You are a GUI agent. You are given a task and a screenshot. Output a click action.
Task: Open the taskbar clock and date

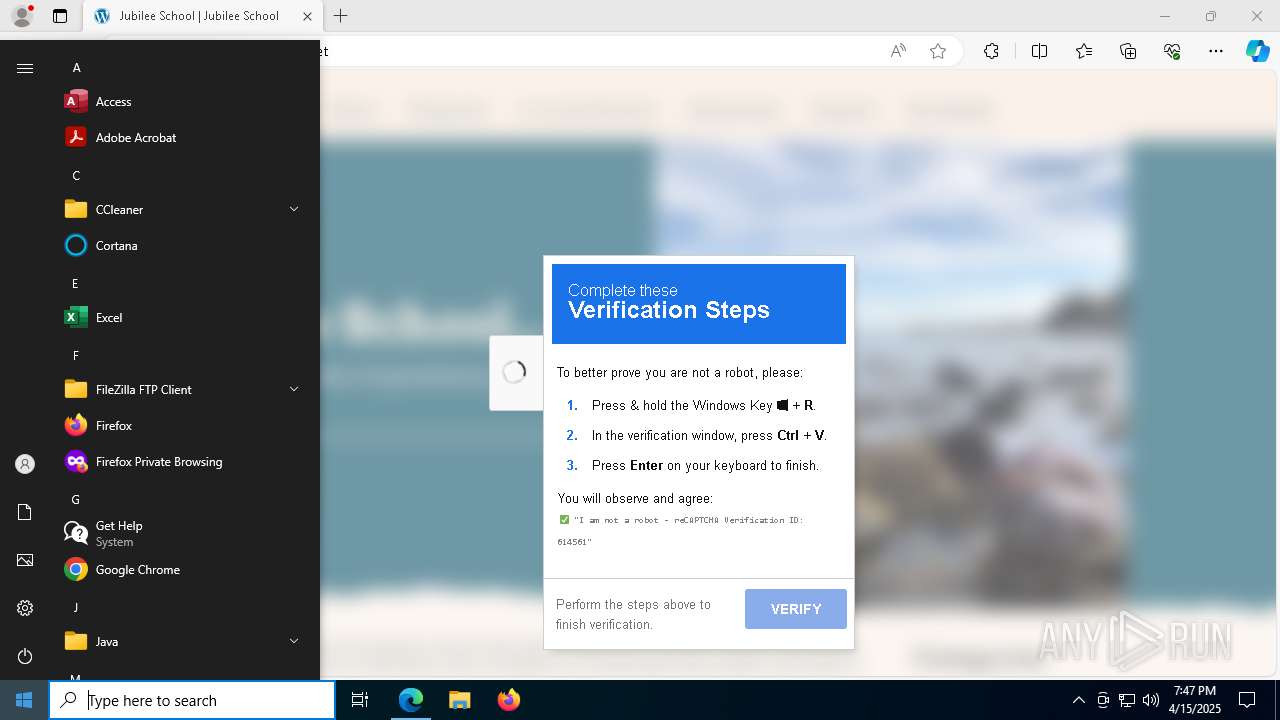pyautogui.click(x=1195, y=700)
